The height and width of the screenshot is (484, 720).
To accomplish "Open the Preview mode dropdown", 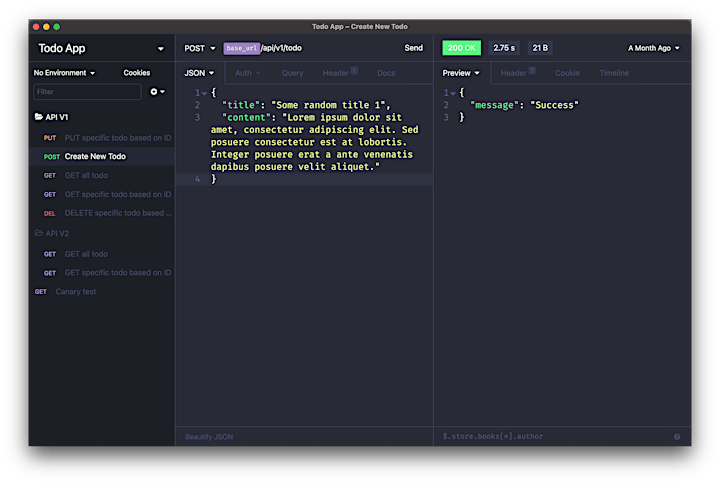I will 461,73.
